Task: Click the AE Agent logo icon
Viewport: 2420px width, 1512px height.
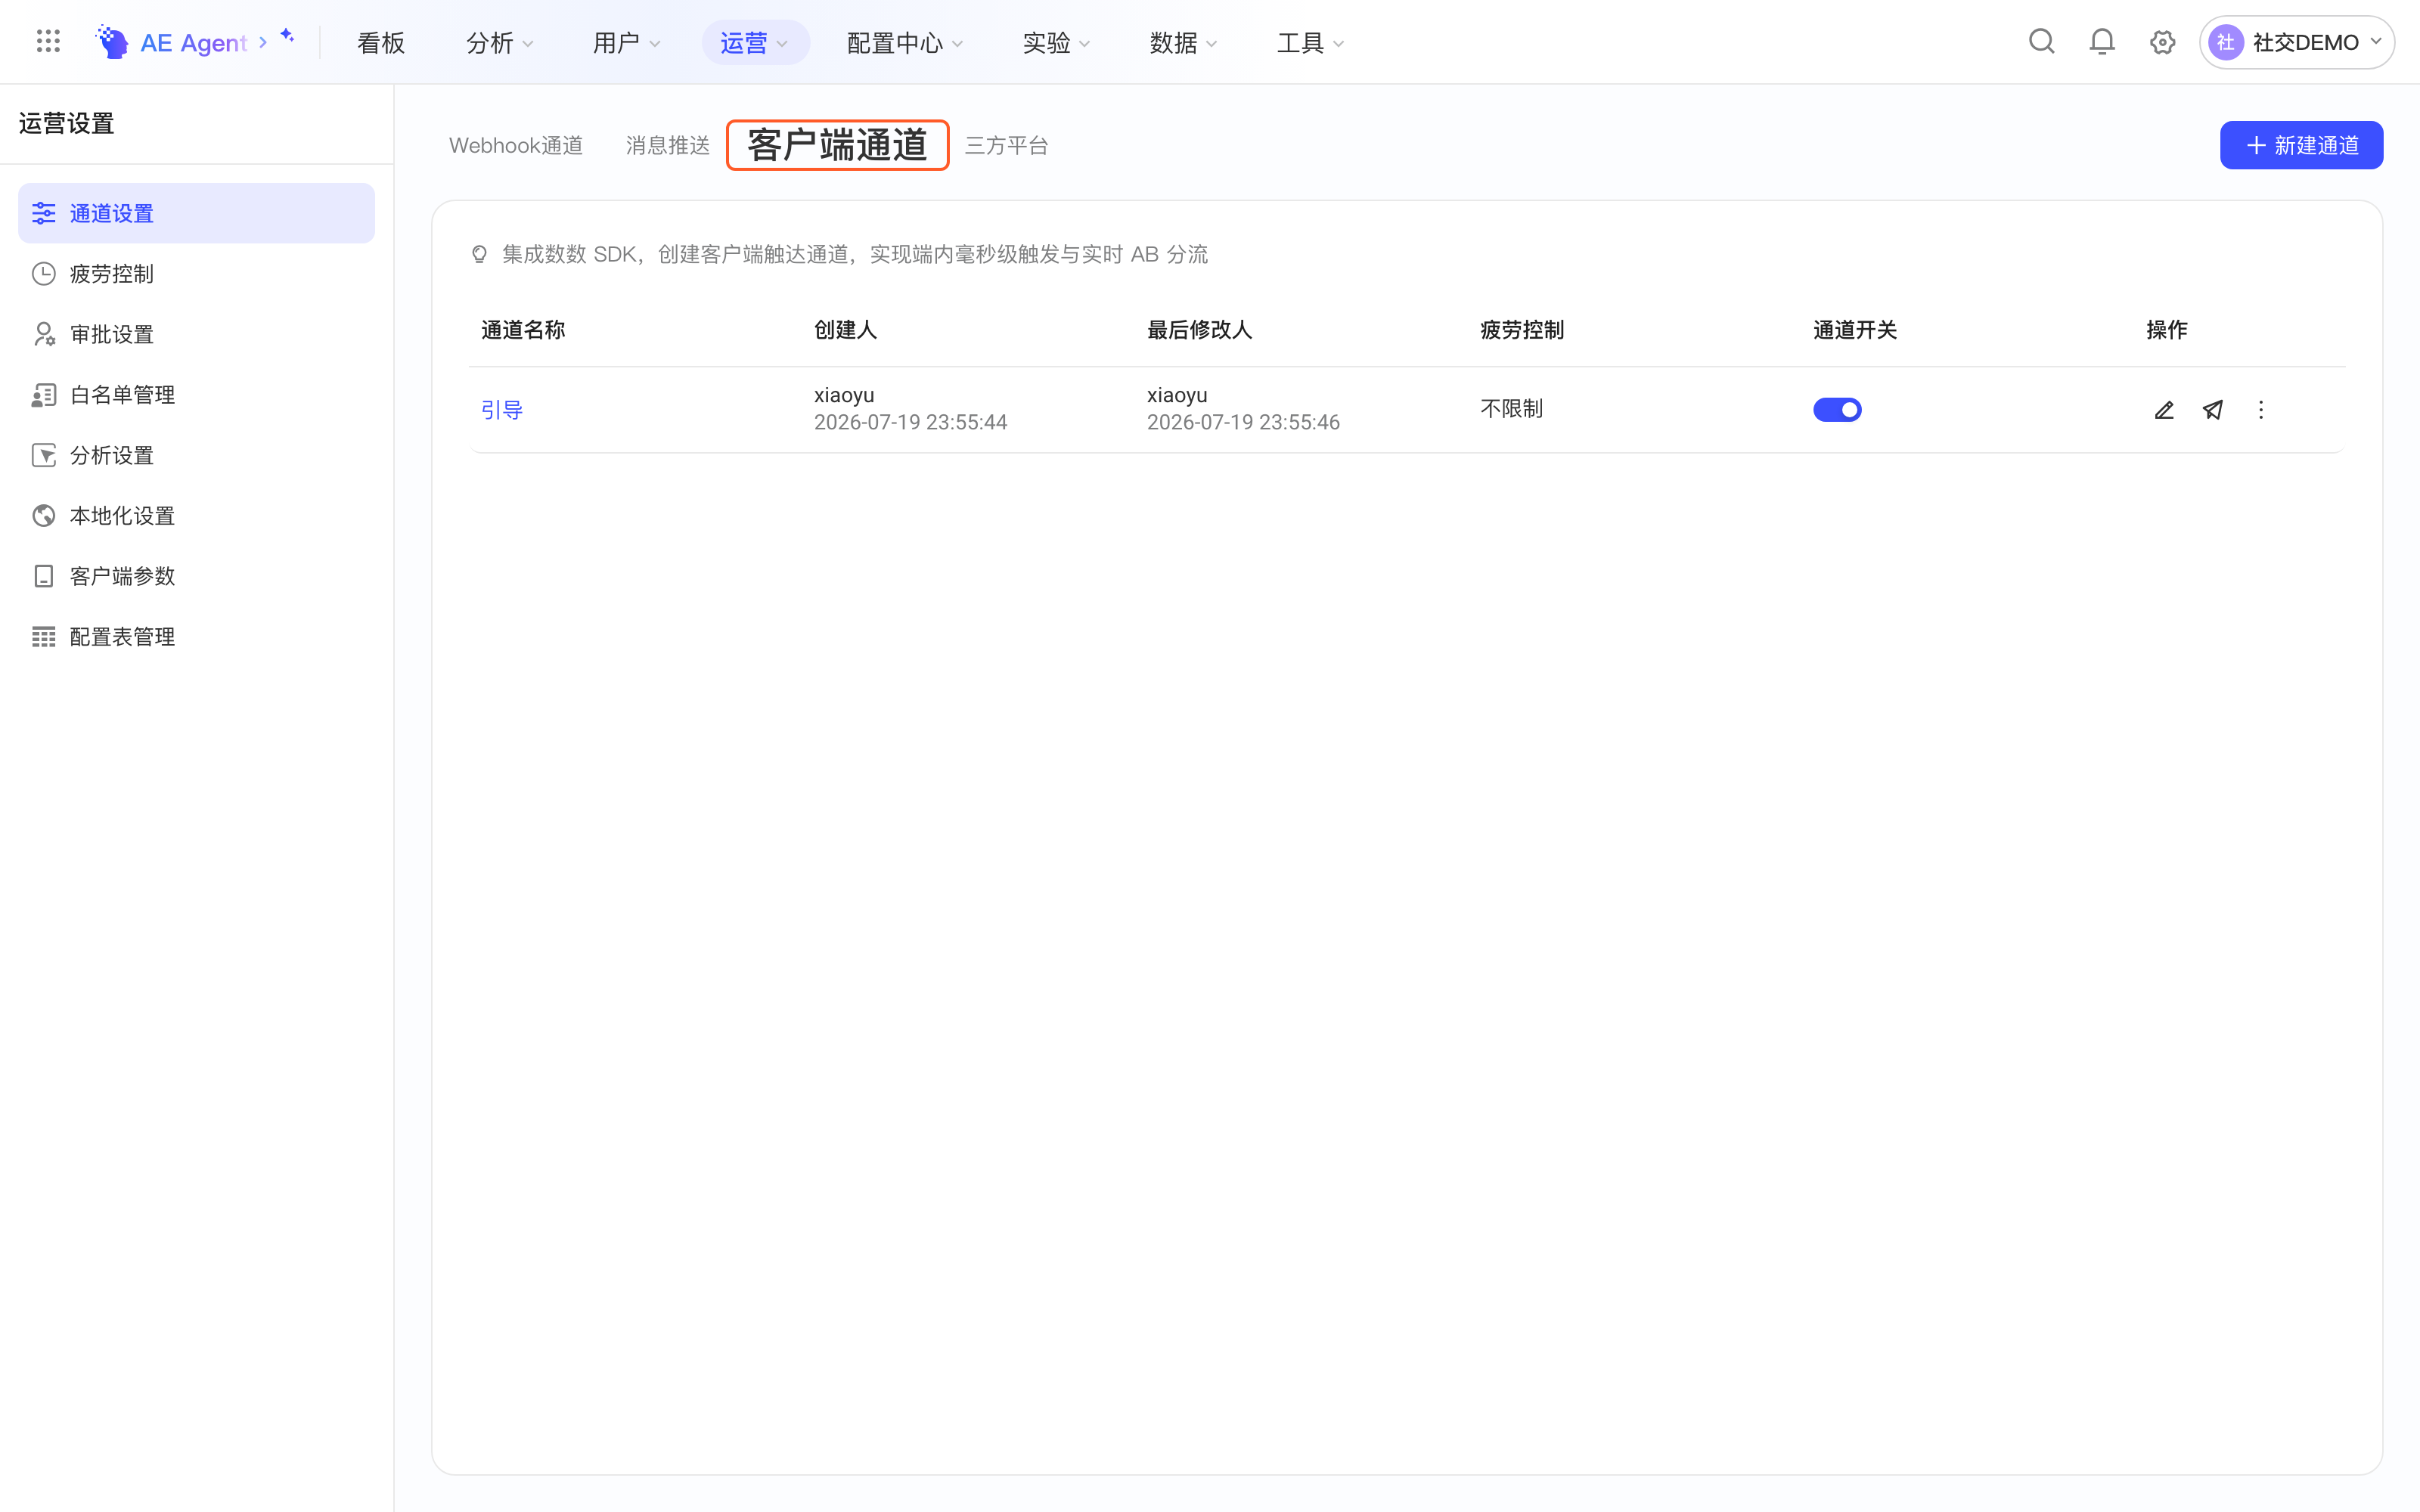Action: (111, 42)
